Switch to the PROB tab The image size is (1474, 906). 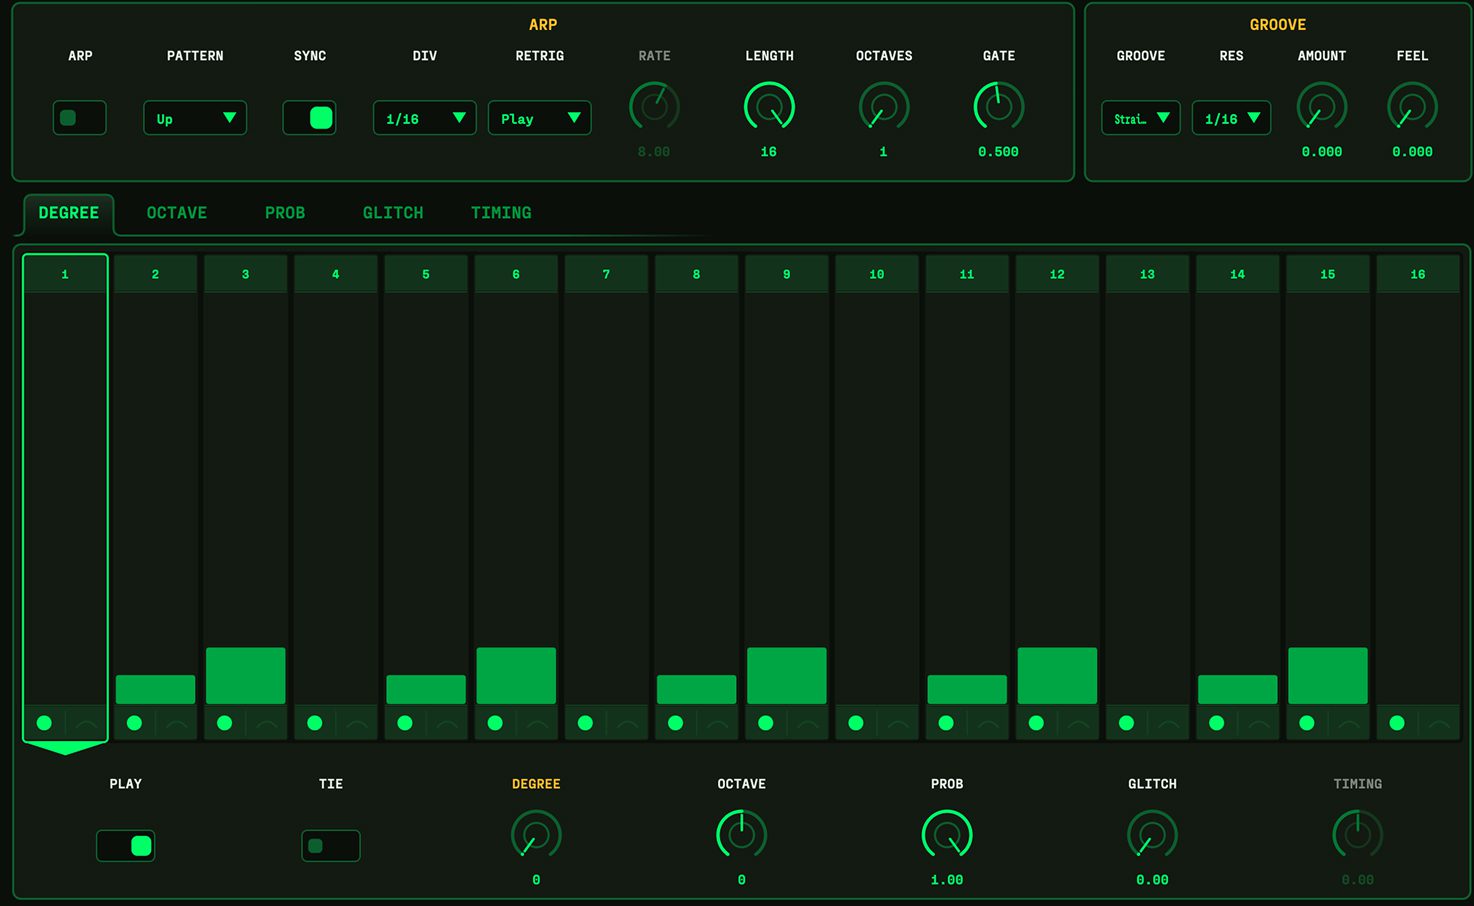pos(285,213)
